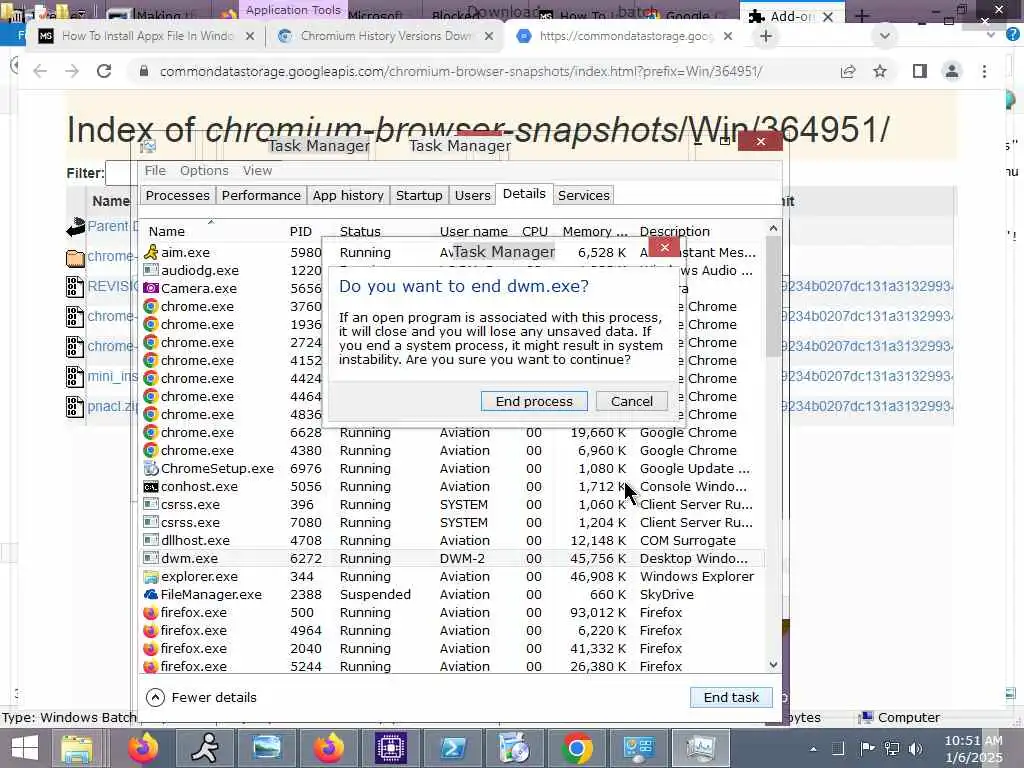Select the Camera.exe process icon

(151, 288)
